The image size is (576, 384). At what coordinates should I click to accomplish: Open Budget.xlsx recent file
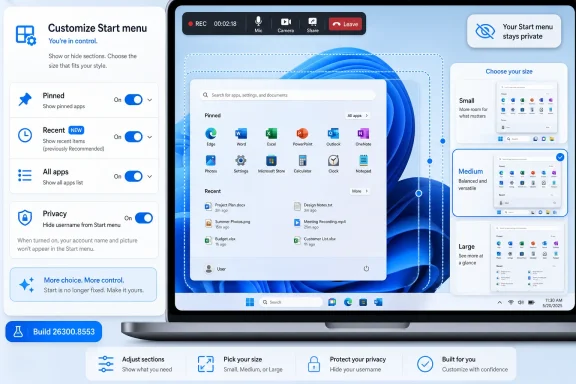click(x=220, y=241)
